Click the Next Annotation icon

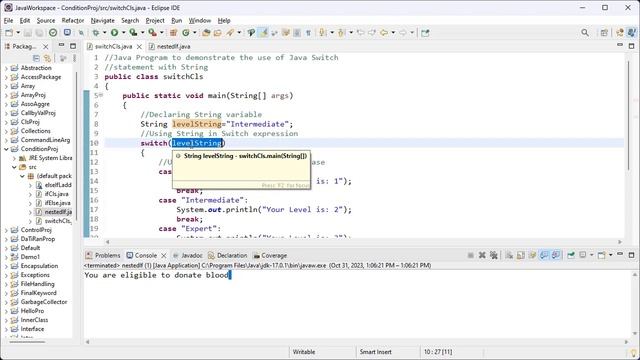tap(322, 33)
